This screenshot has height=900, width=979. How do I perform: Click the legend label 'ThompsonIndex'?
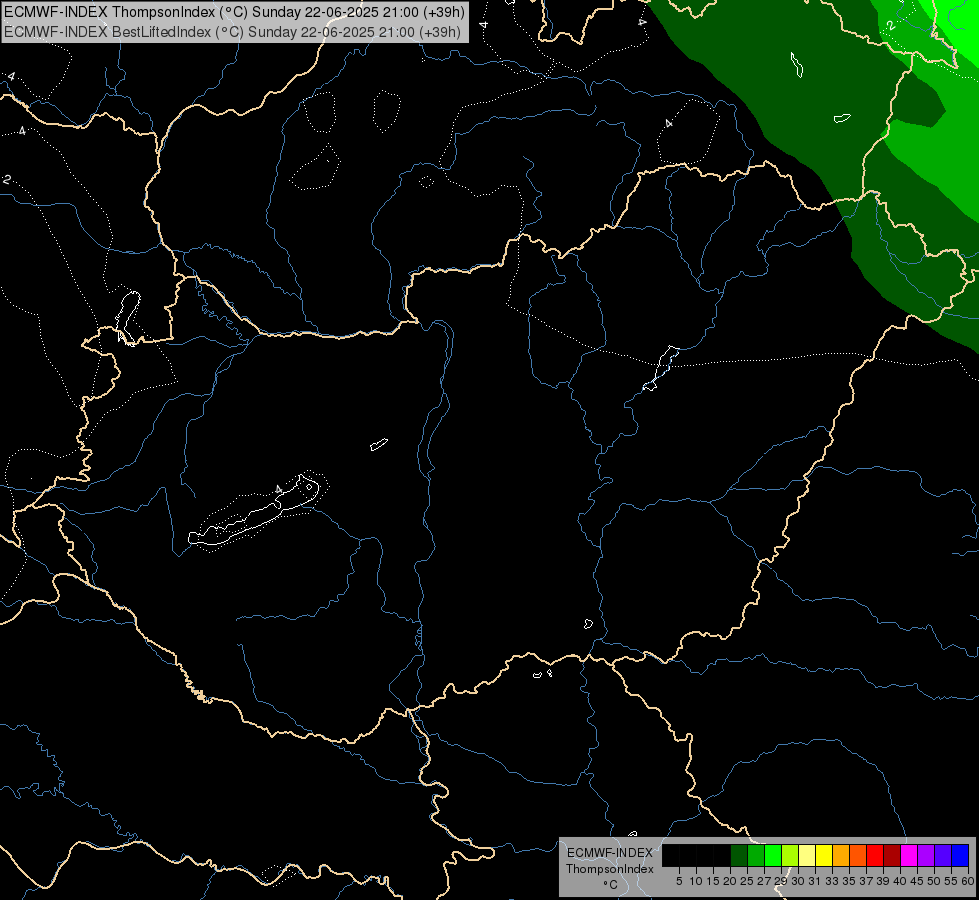click(x=609, y=869)
